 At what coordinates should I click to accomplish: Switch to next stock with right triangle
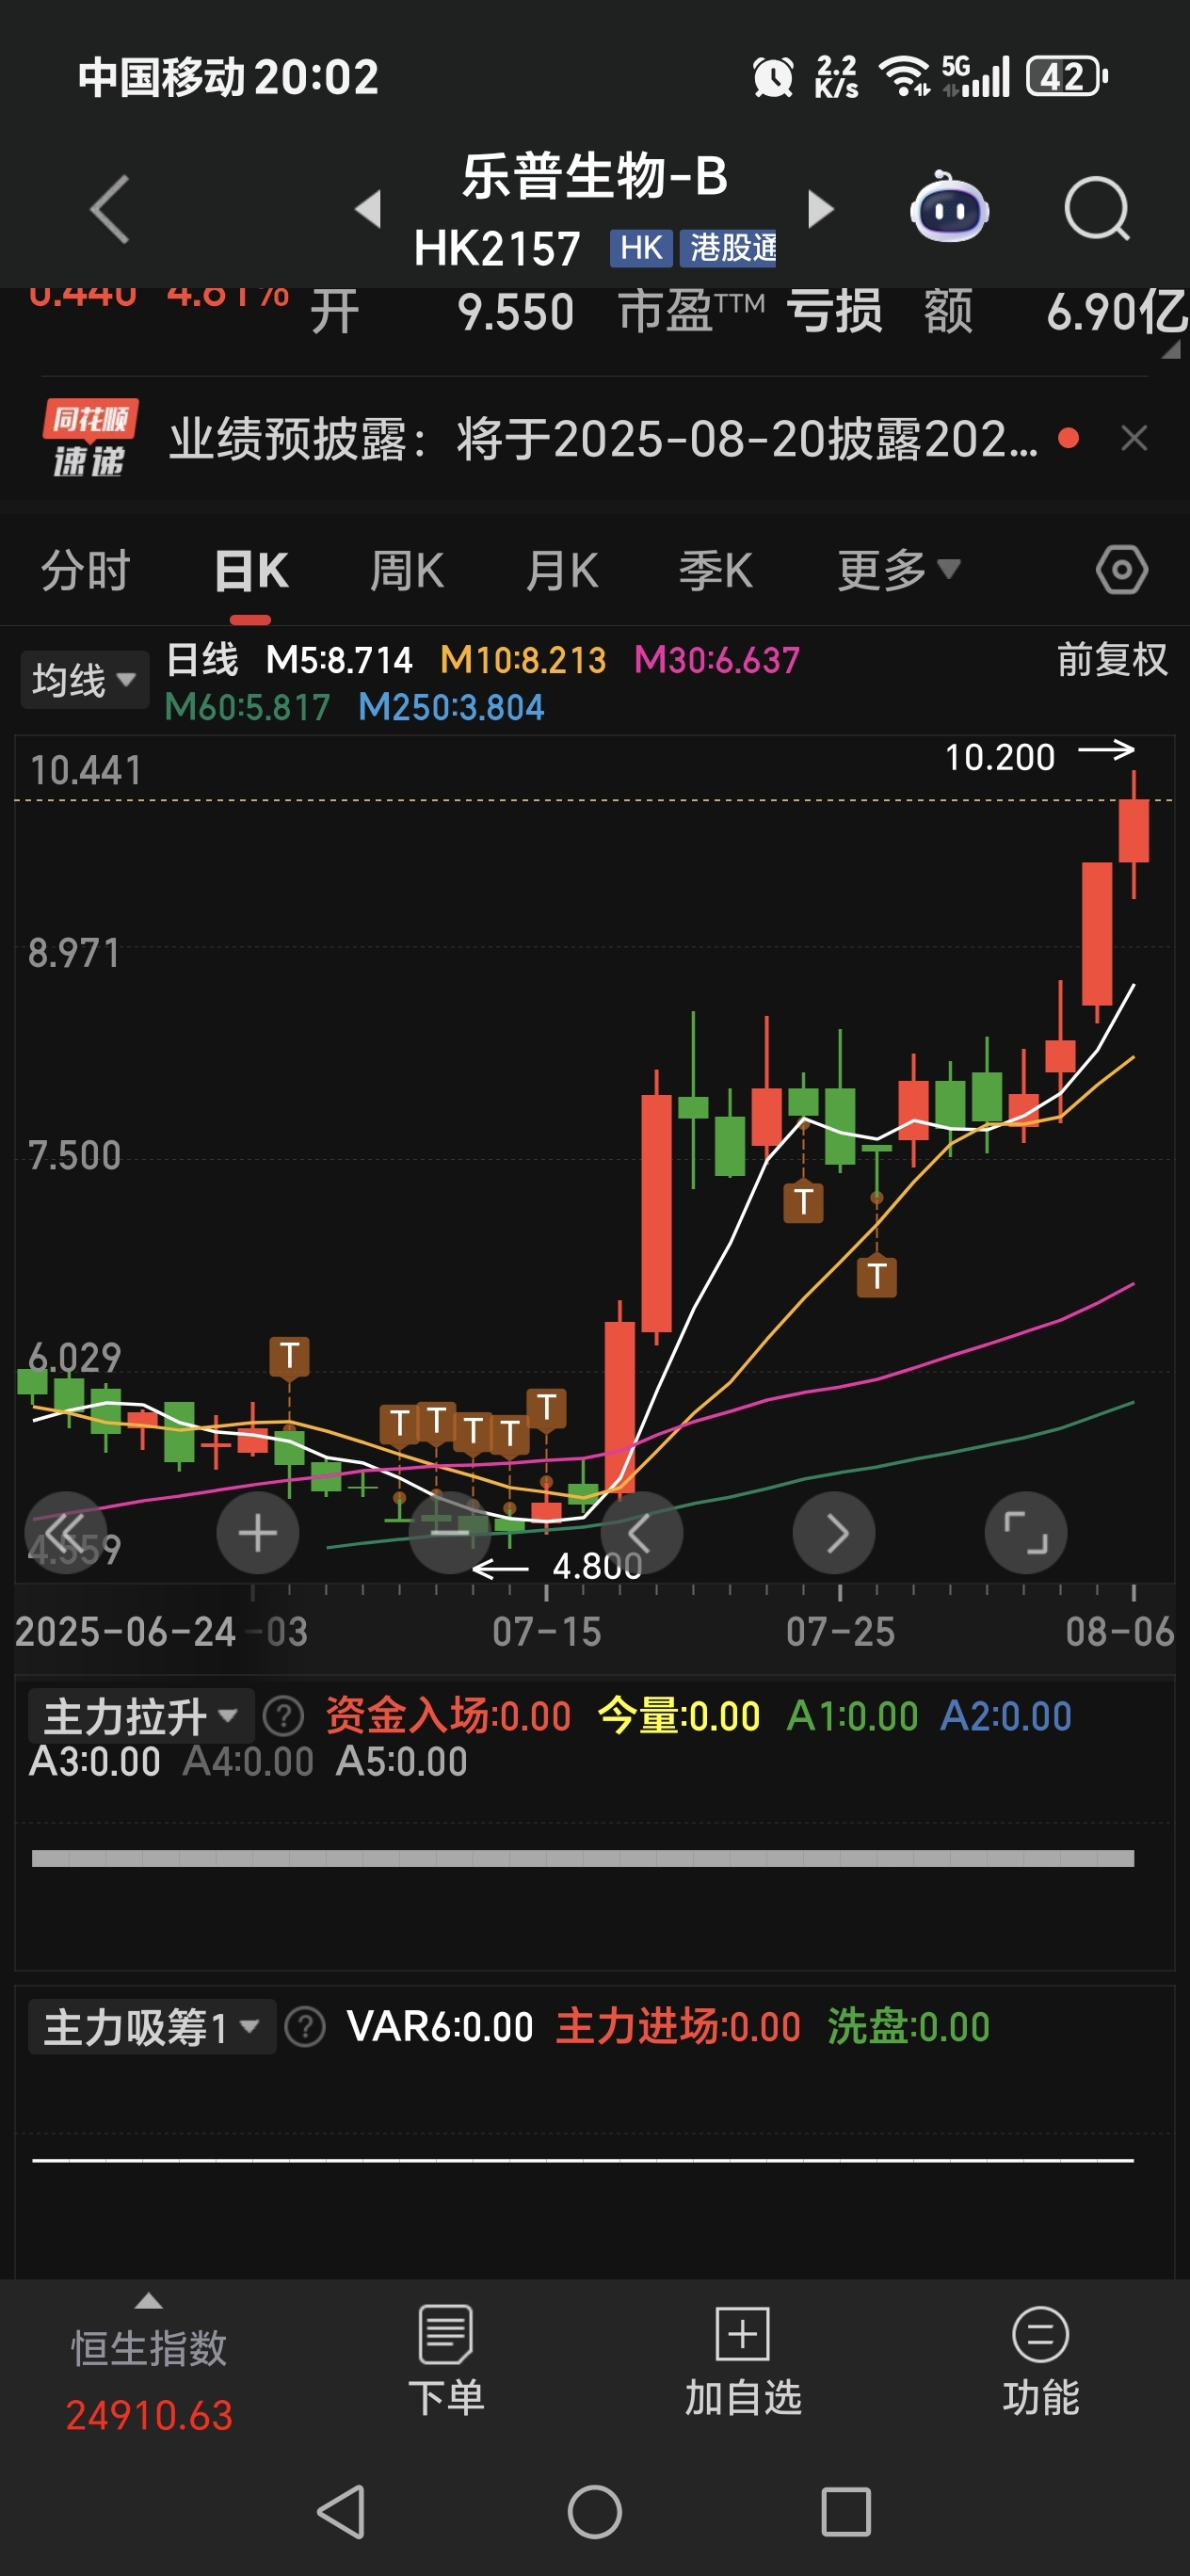coord(820,209)
